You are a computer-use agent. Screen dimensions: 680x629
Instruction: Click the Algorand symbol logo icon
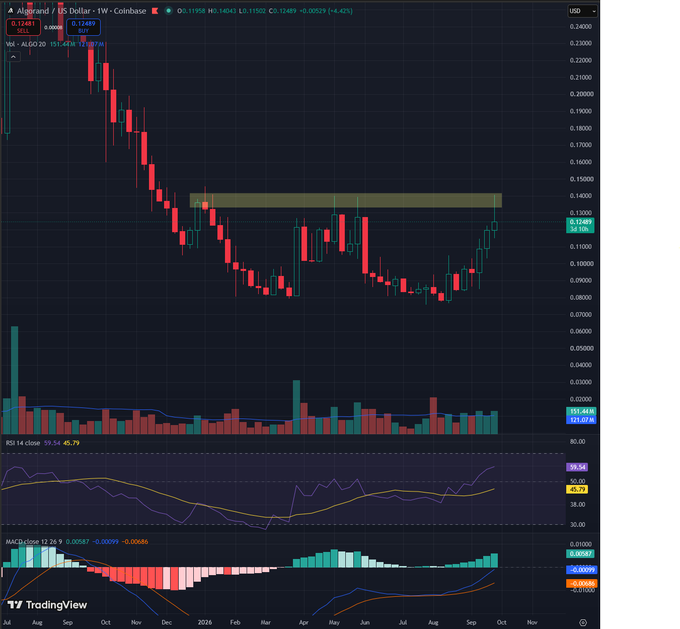tap(10, 11)
